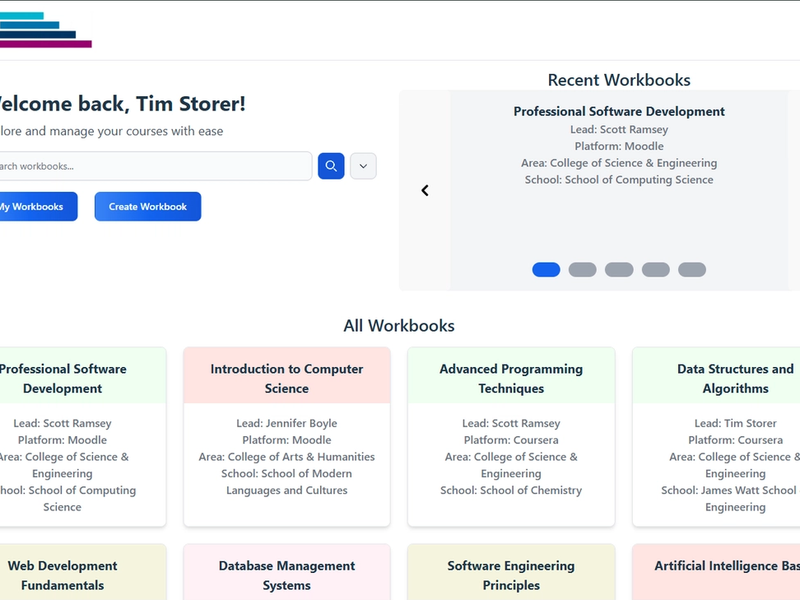Select the Software Engineering Principles card
Viewport: 800px width, 600px height.
(x=511, y=575)
